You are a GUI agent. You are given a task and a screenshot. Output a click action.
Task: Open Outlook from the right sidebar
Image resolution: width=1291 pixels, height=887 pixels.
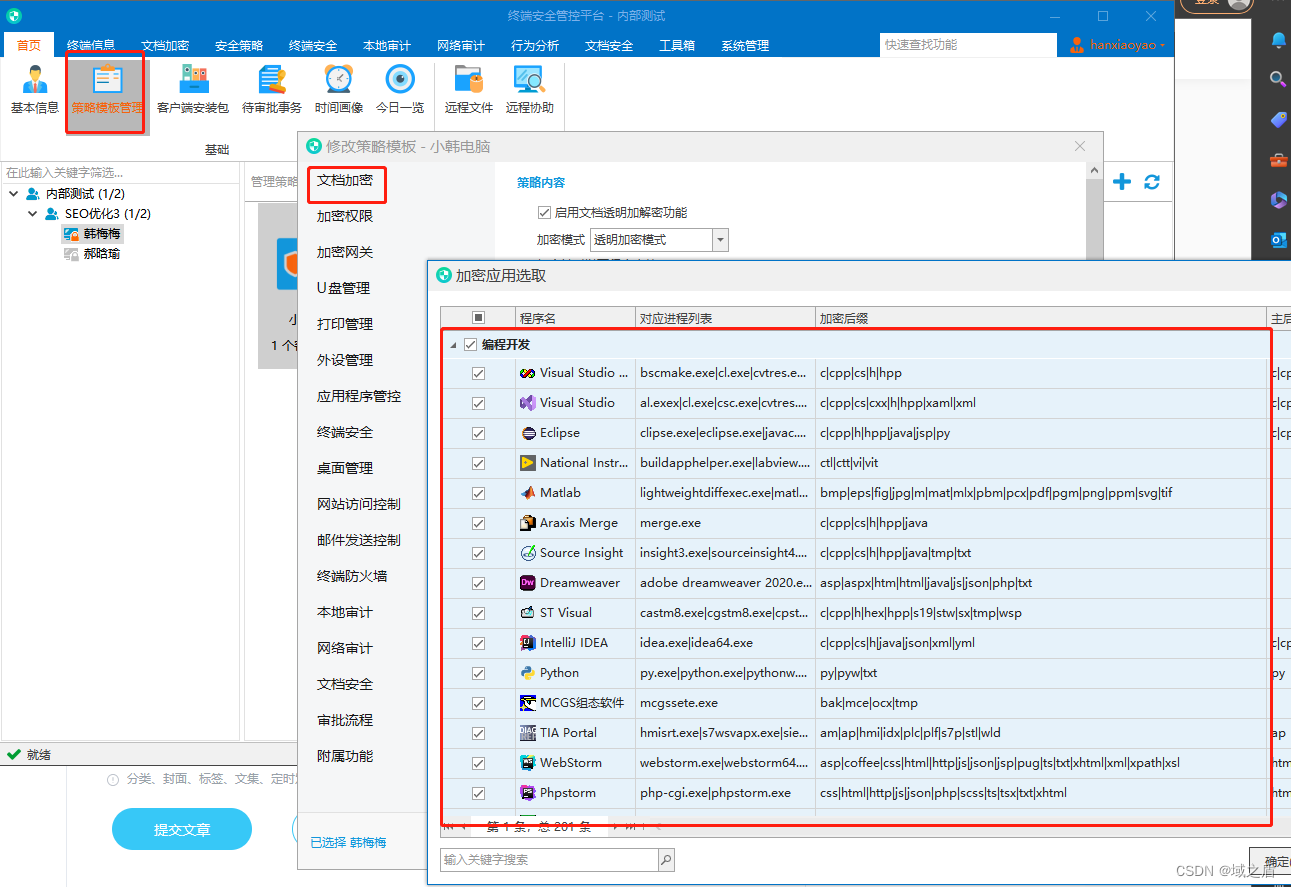tap(1278, 240)
